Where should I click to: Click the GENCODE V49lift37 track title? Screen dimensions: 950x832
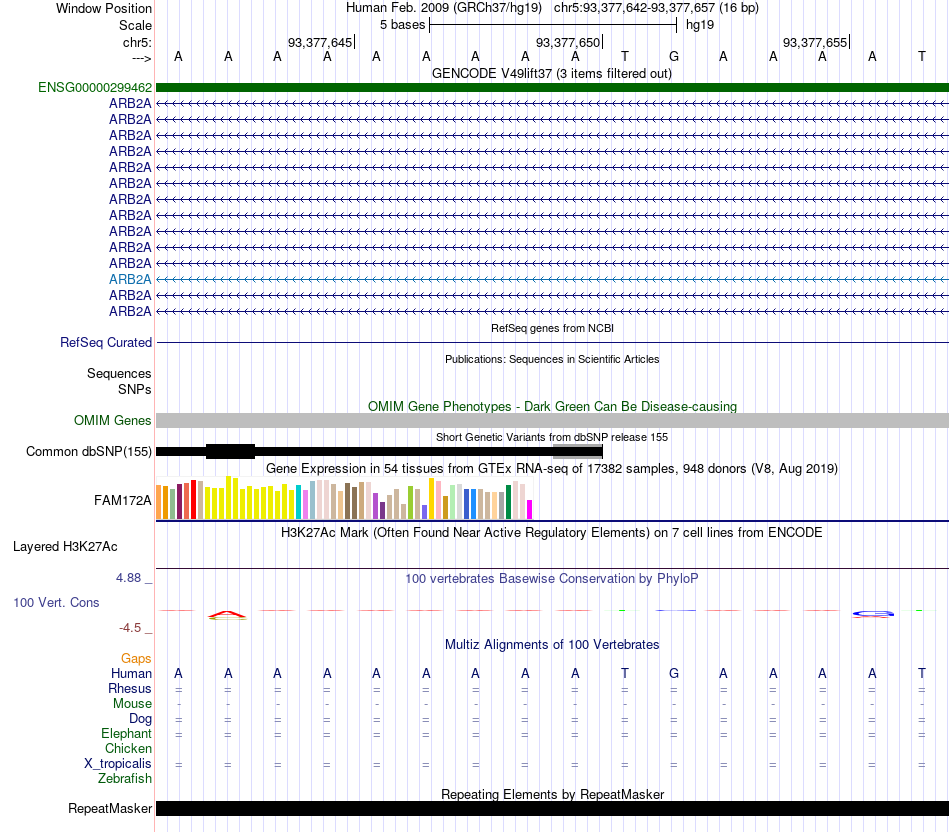552,73
